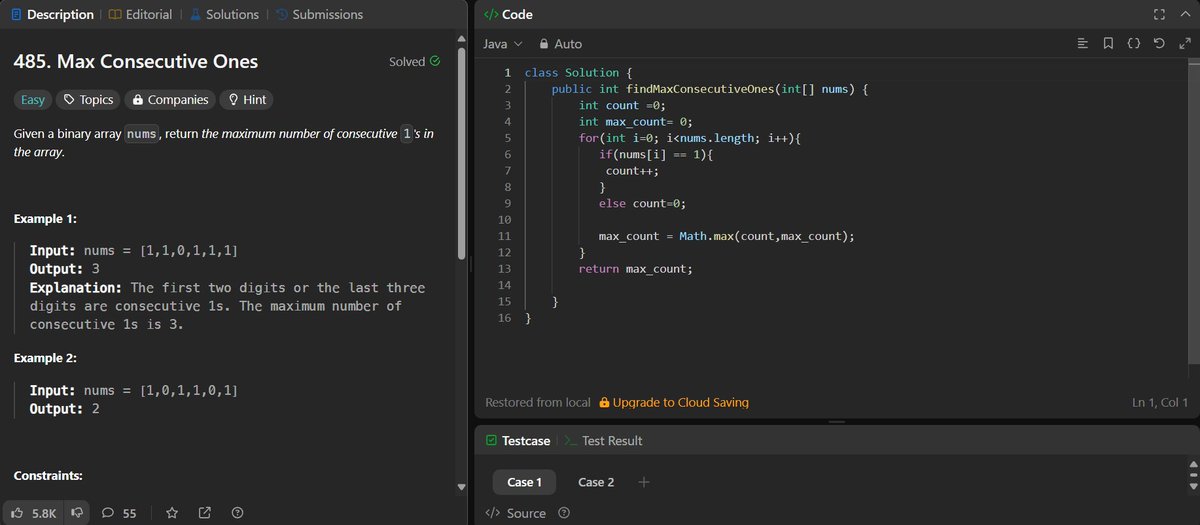Click the Example 1 heading

46,219
